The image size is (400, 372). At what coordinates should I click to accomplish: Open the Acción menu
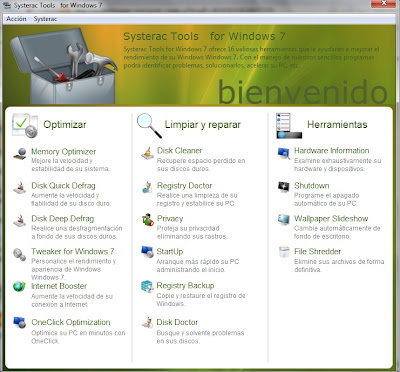(16, 19)
